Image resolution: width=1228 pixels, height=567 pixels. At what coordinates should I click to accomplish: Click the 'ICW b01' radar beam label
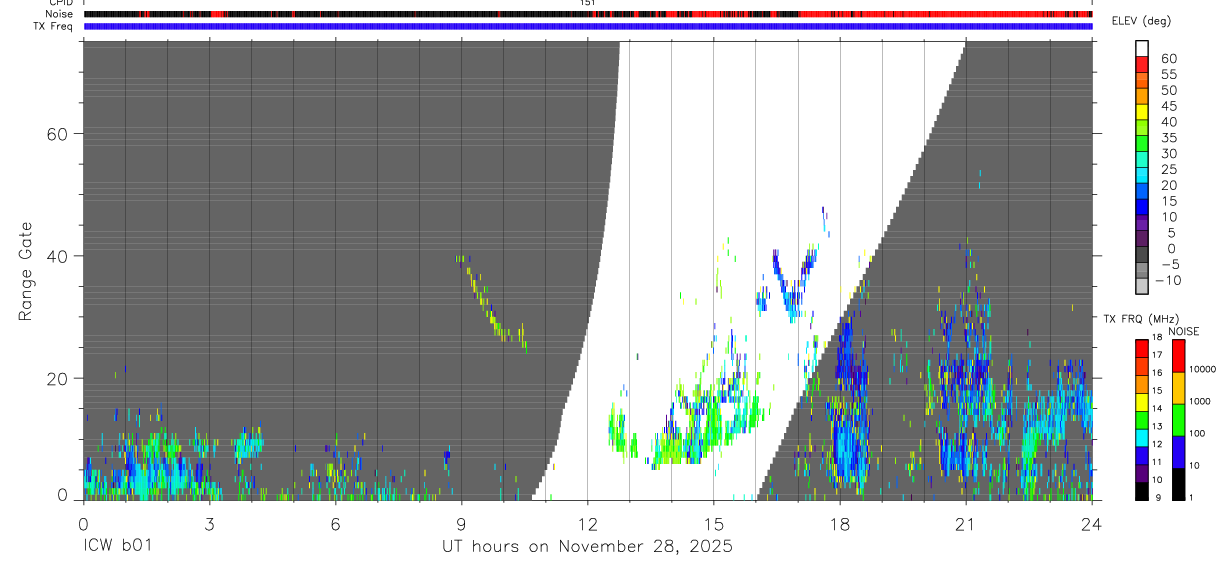click(118, 547)
